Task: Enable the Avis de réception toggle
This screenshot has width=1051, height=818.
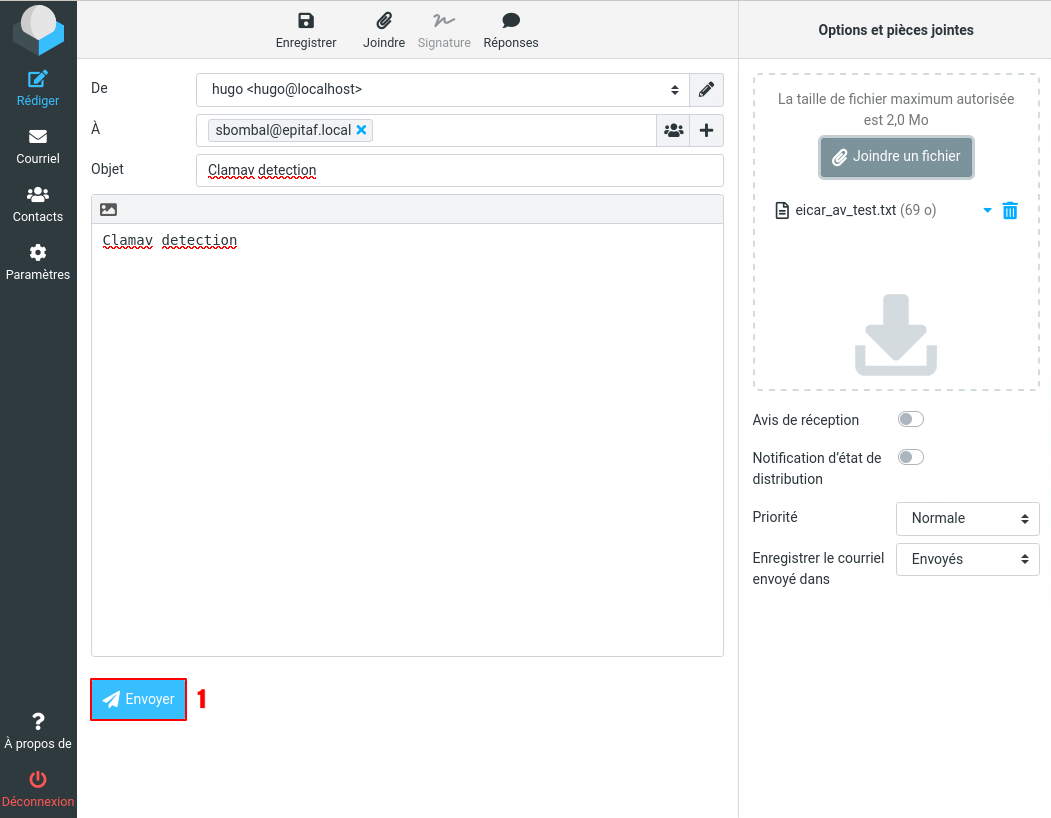Action: [910, 420]
